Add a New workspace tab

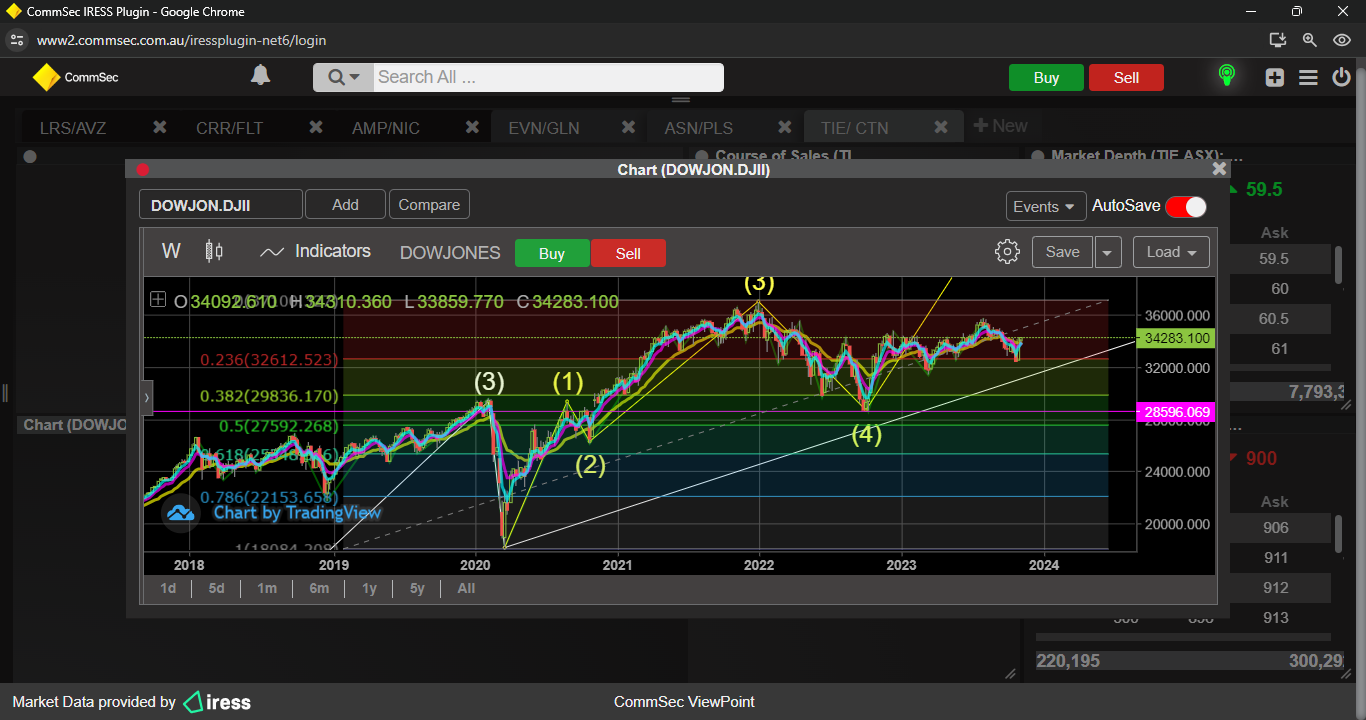(x=1000, y=126)
